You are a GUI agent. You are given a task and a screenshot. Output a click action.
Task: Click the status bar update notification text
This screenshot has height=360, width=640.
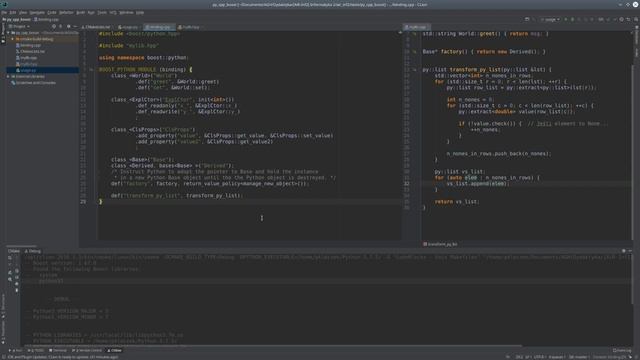pos(62,357)
